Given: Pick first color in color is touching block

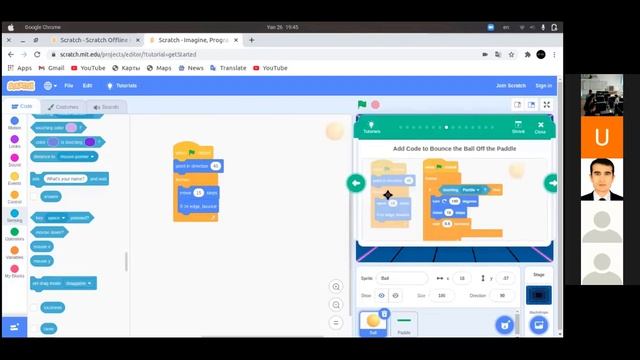Looking at the screenshot, I should 53,142.
